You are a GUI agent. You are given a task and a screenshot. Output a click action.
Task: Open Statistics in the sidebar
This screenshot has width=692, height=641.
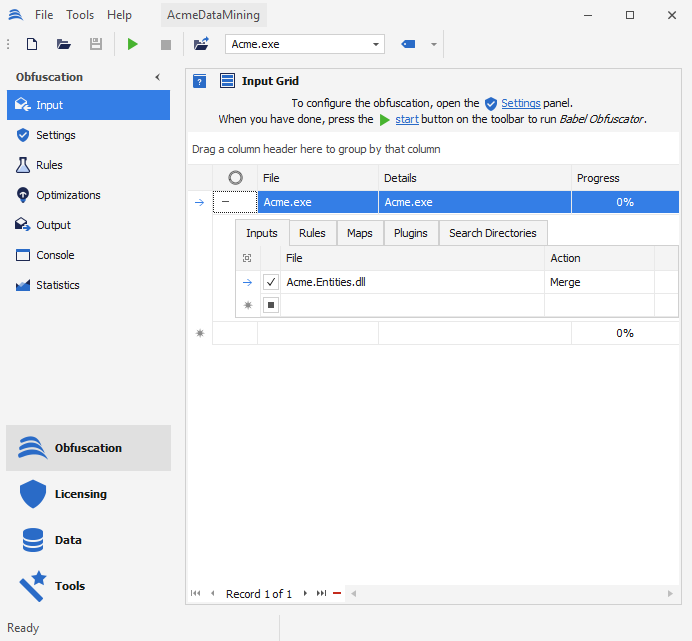coord(57,285)
